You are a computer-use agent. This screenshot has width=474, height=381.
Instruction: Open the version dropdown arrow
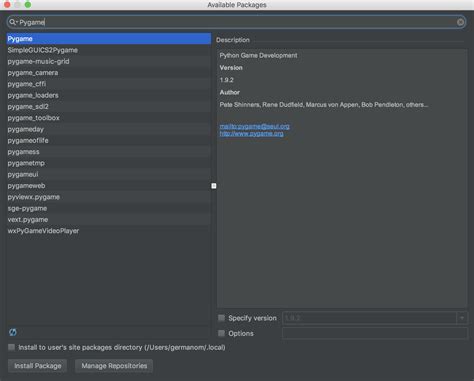coord(462,318)
